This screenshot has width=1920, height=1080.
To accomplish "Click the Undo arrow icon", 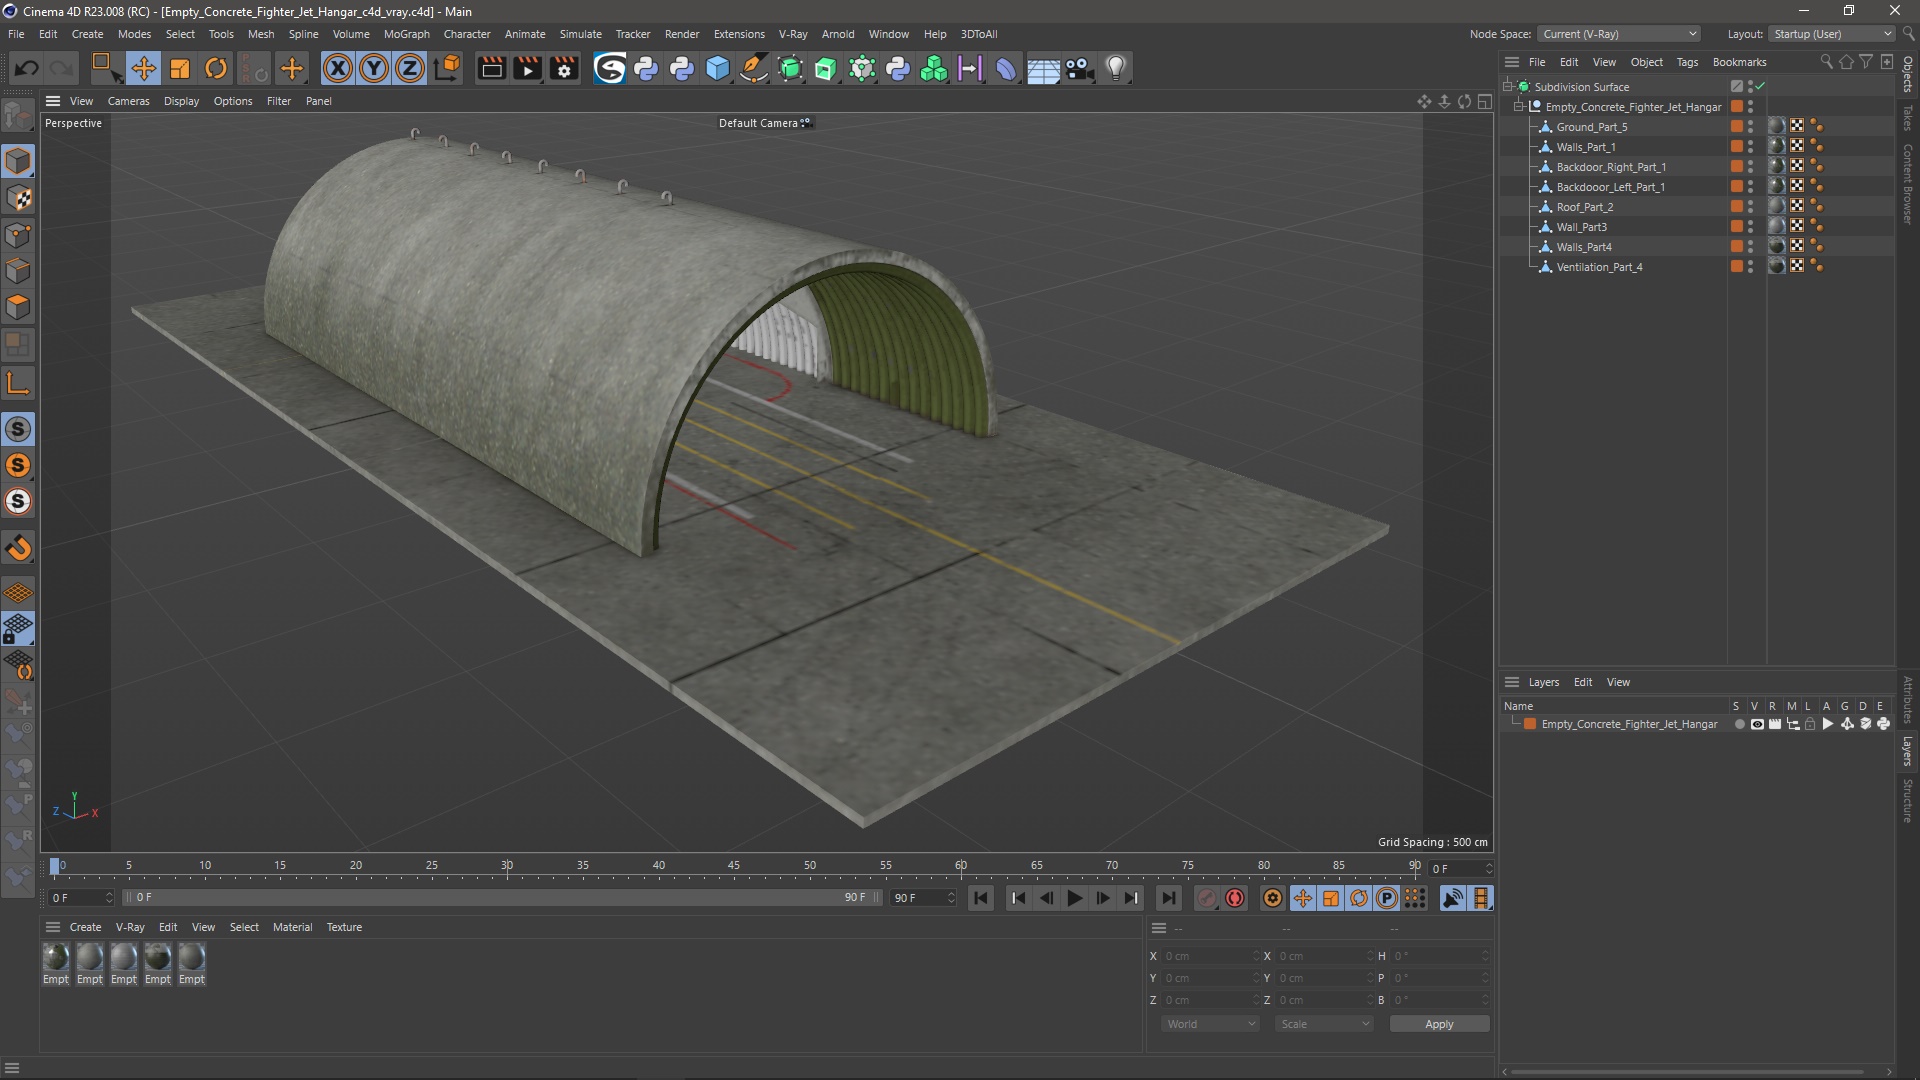I will pos(27,68).
